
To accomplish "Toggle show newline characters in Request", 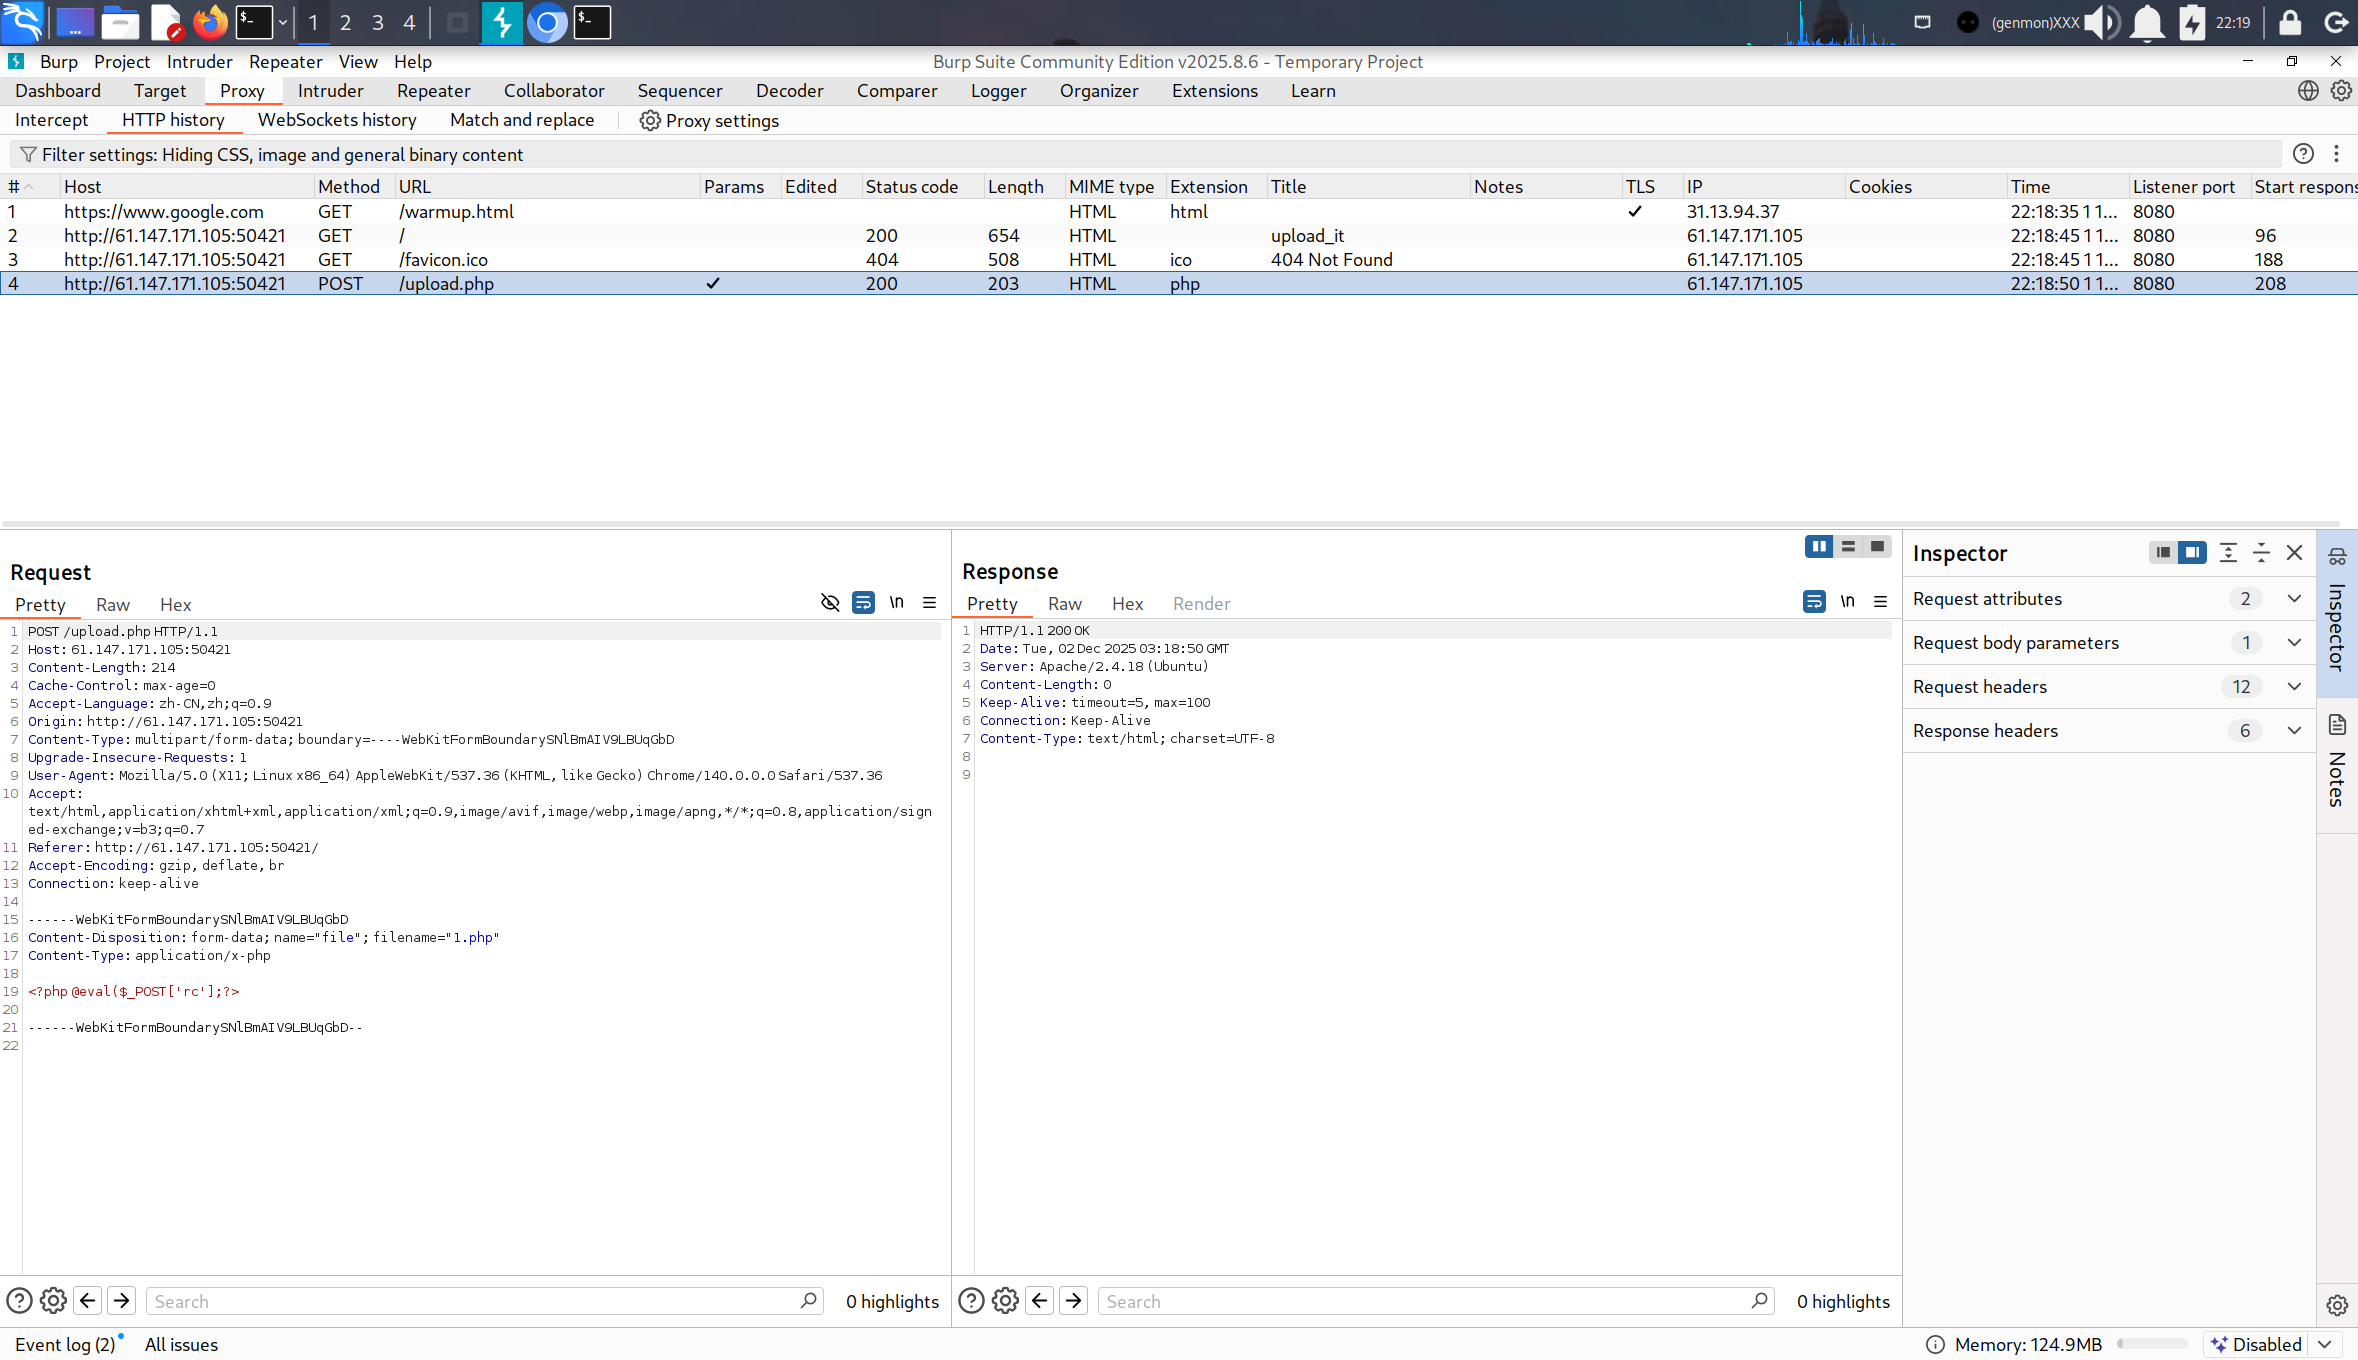I will [897, 603].
